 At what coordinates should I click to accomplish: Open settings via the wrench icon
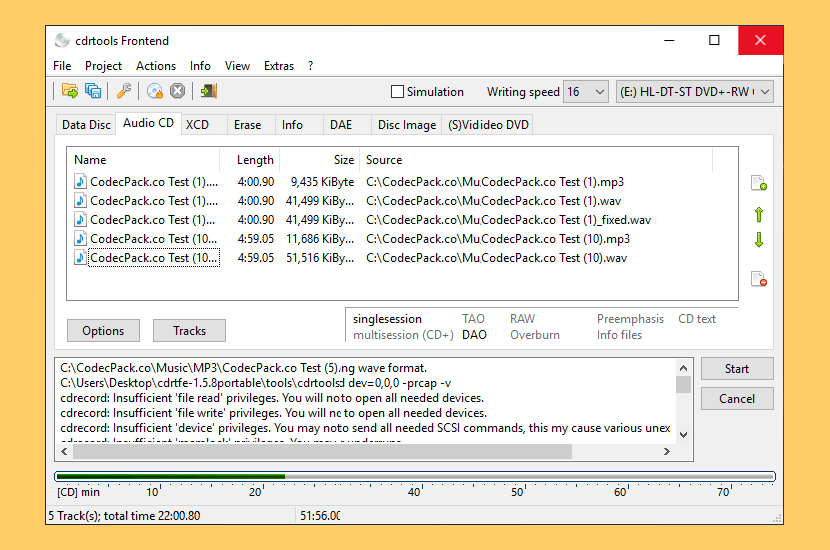124,91
